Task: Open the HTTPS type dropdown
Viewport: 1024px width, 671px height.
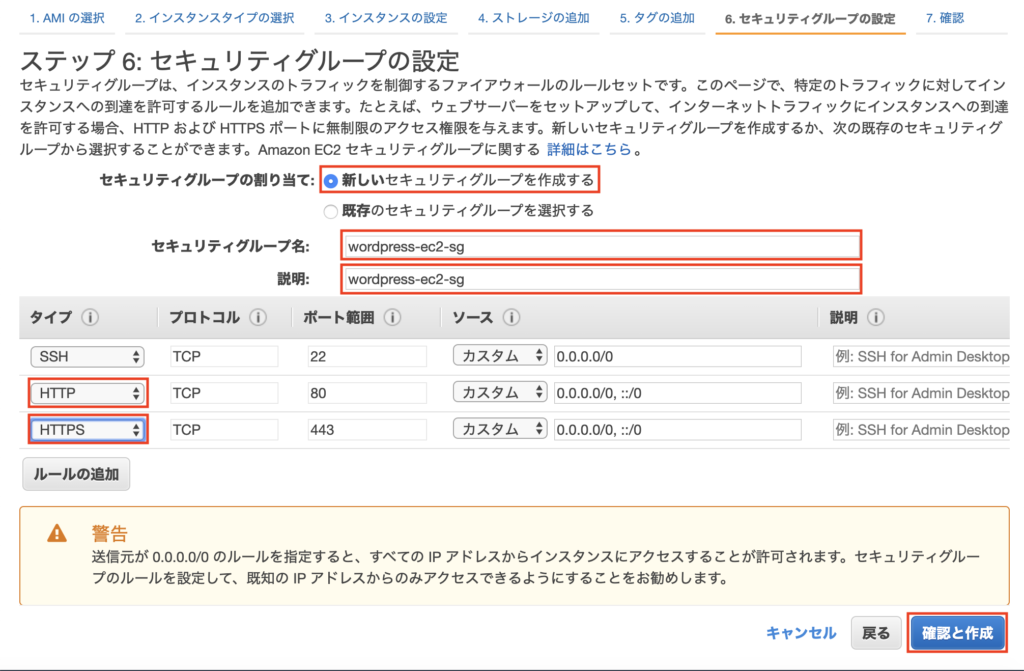Action: tap(87, 430)
